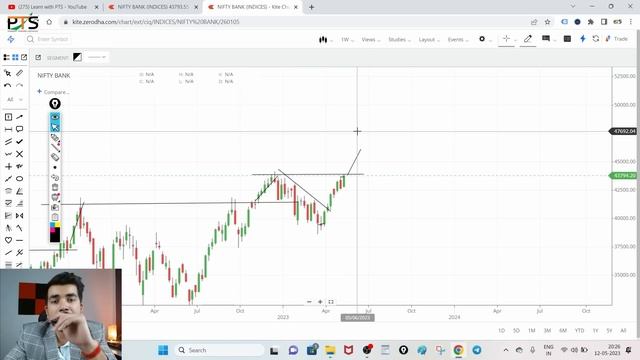Select the ellipse drawing tool
The image size is (640, 360).
[x=19, y=179]
